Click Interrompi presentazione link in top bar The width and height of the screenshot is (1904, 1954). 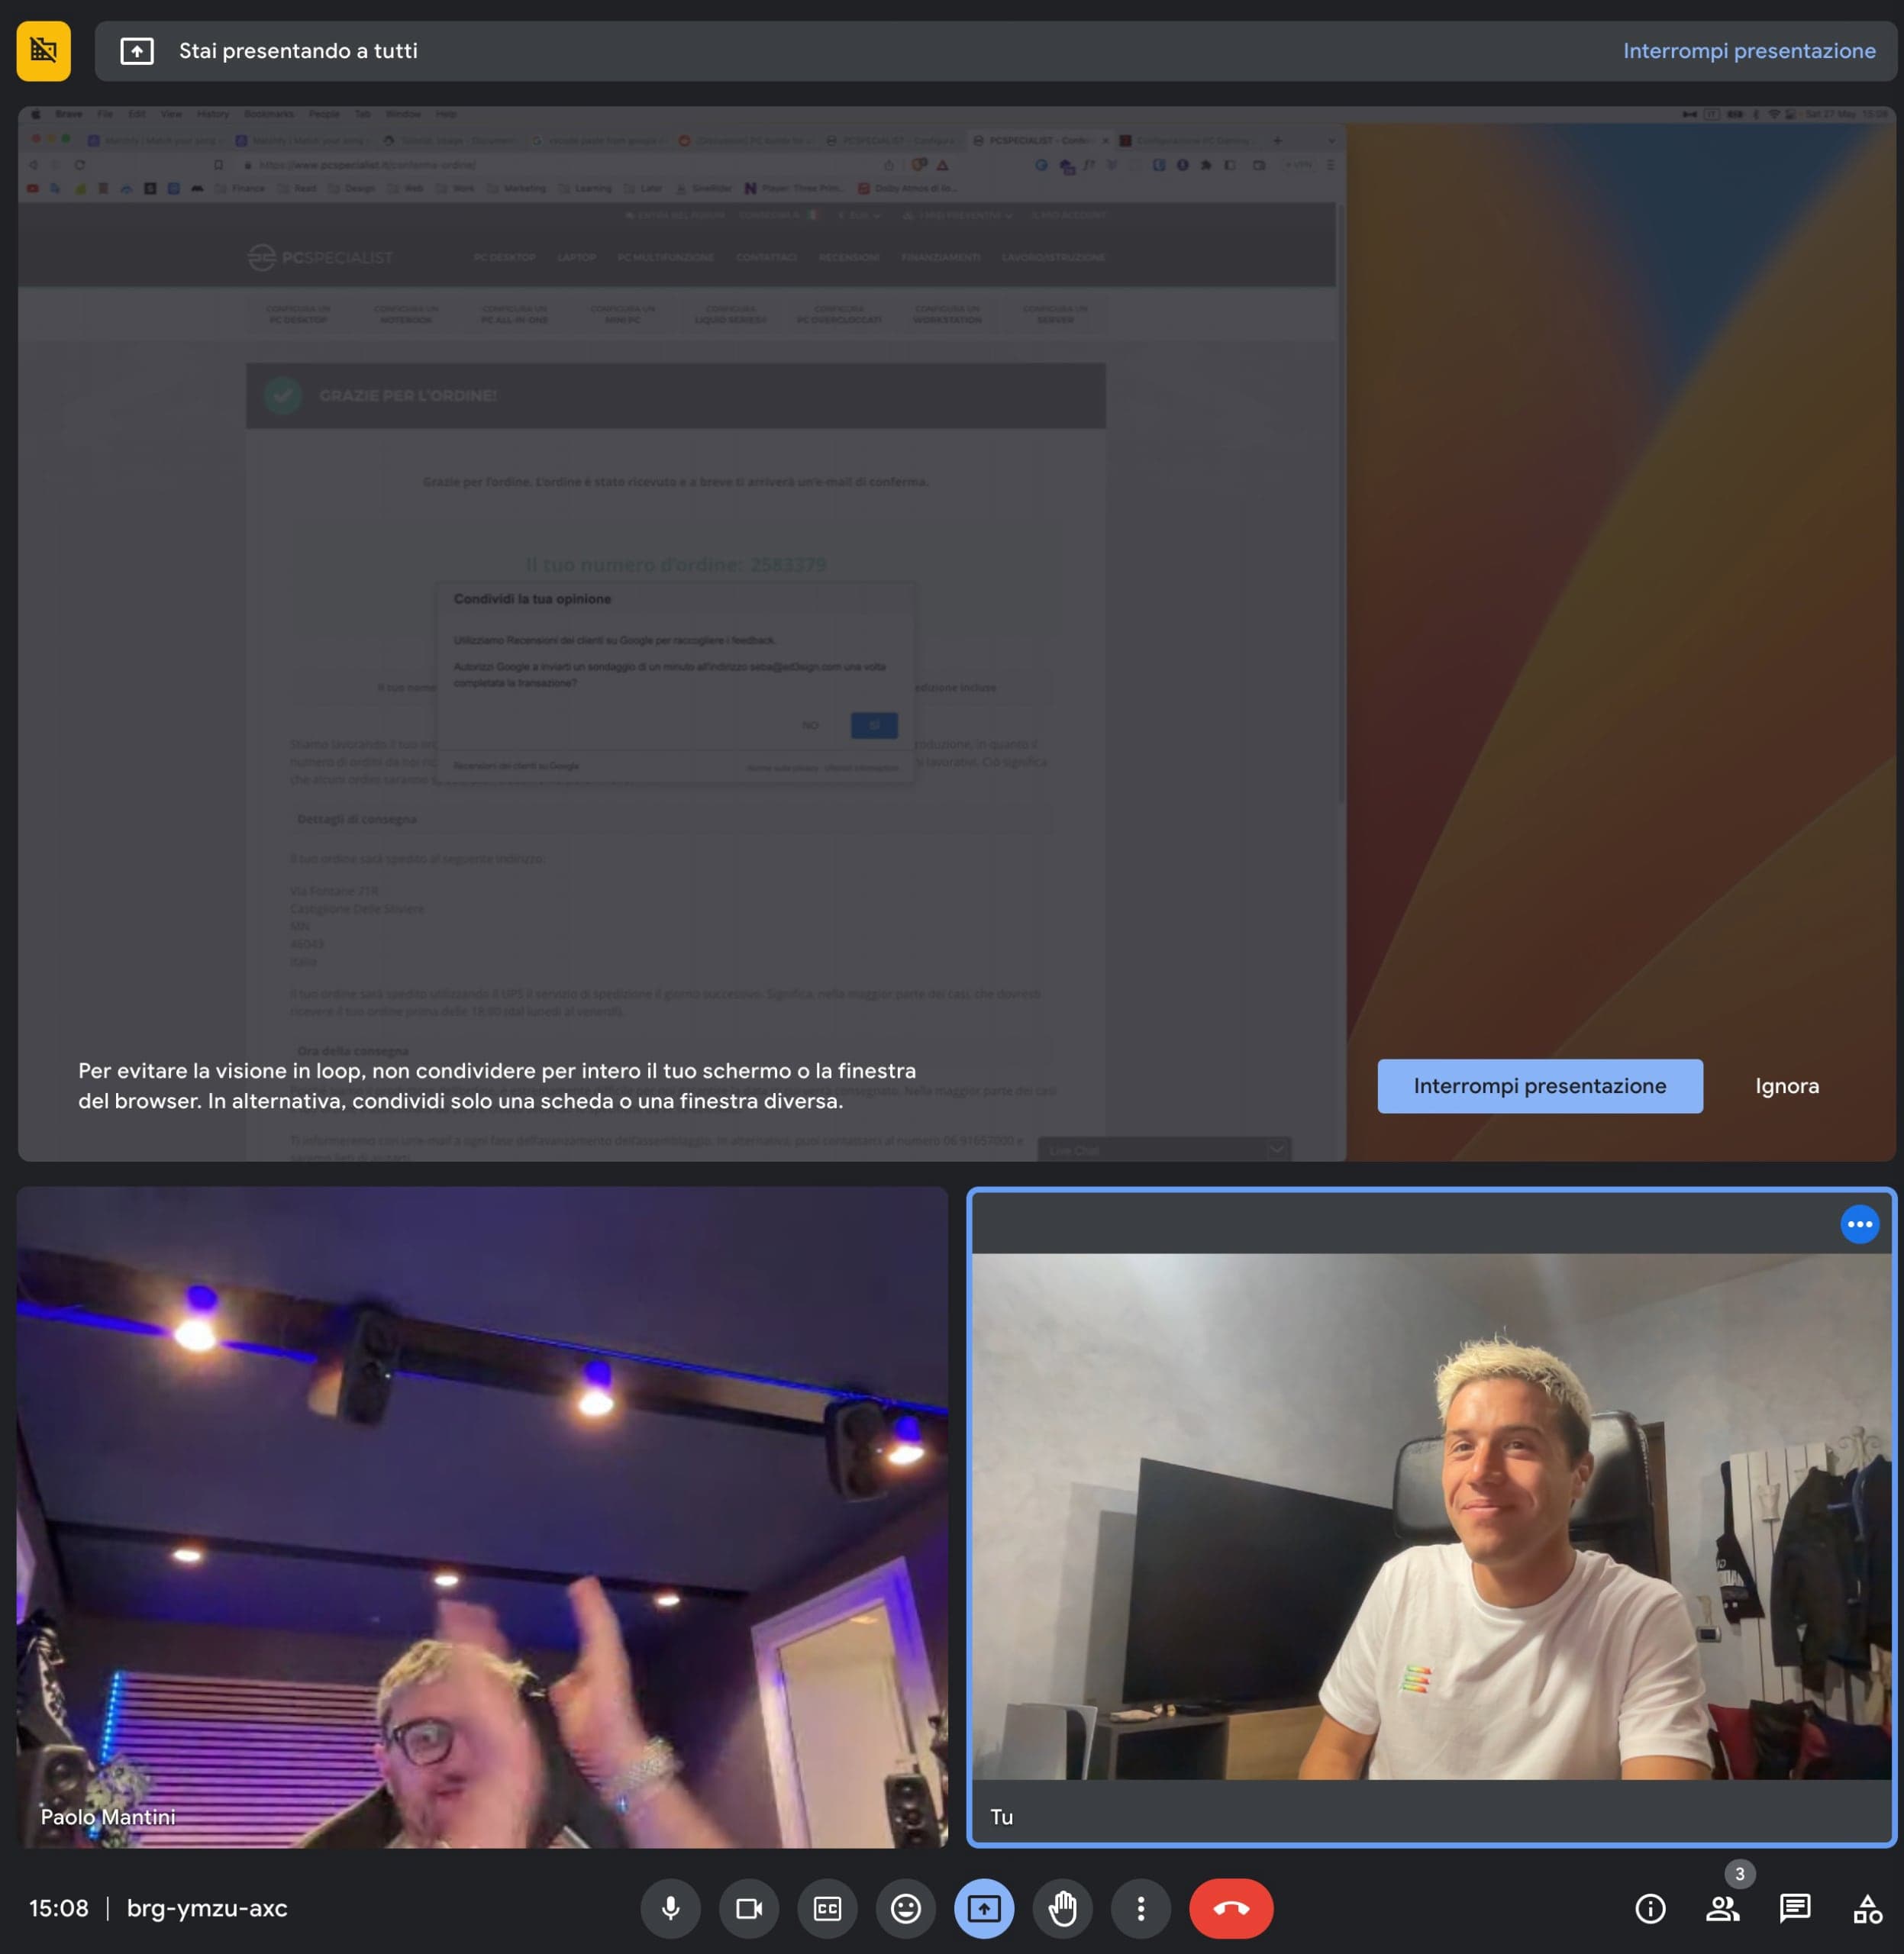pyautogui.click(x=1748, y=51)
